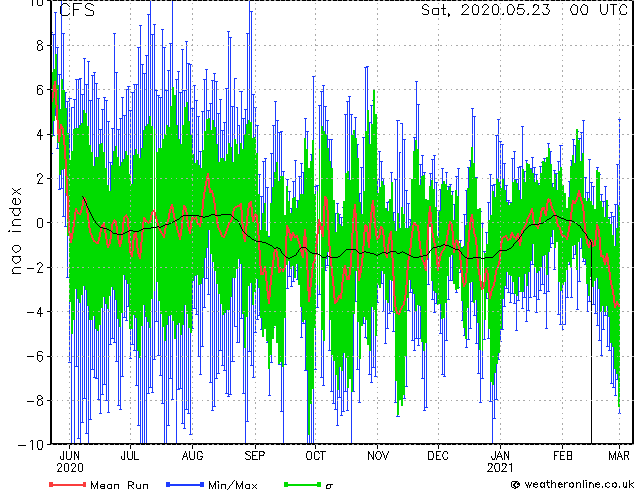Screen dimensions: 634x490
Task: Click the 'nao index' axis title
Action: [15, 230]
